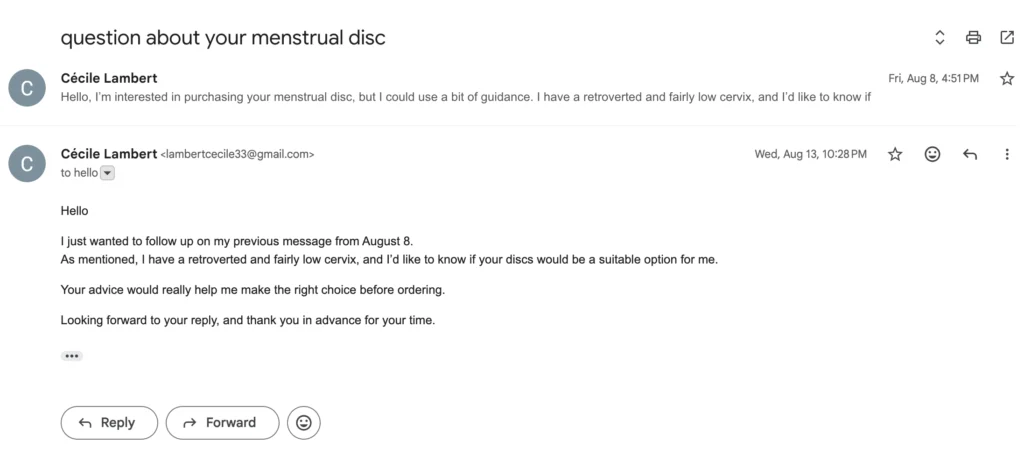Expand all messages in the thread

940,38
